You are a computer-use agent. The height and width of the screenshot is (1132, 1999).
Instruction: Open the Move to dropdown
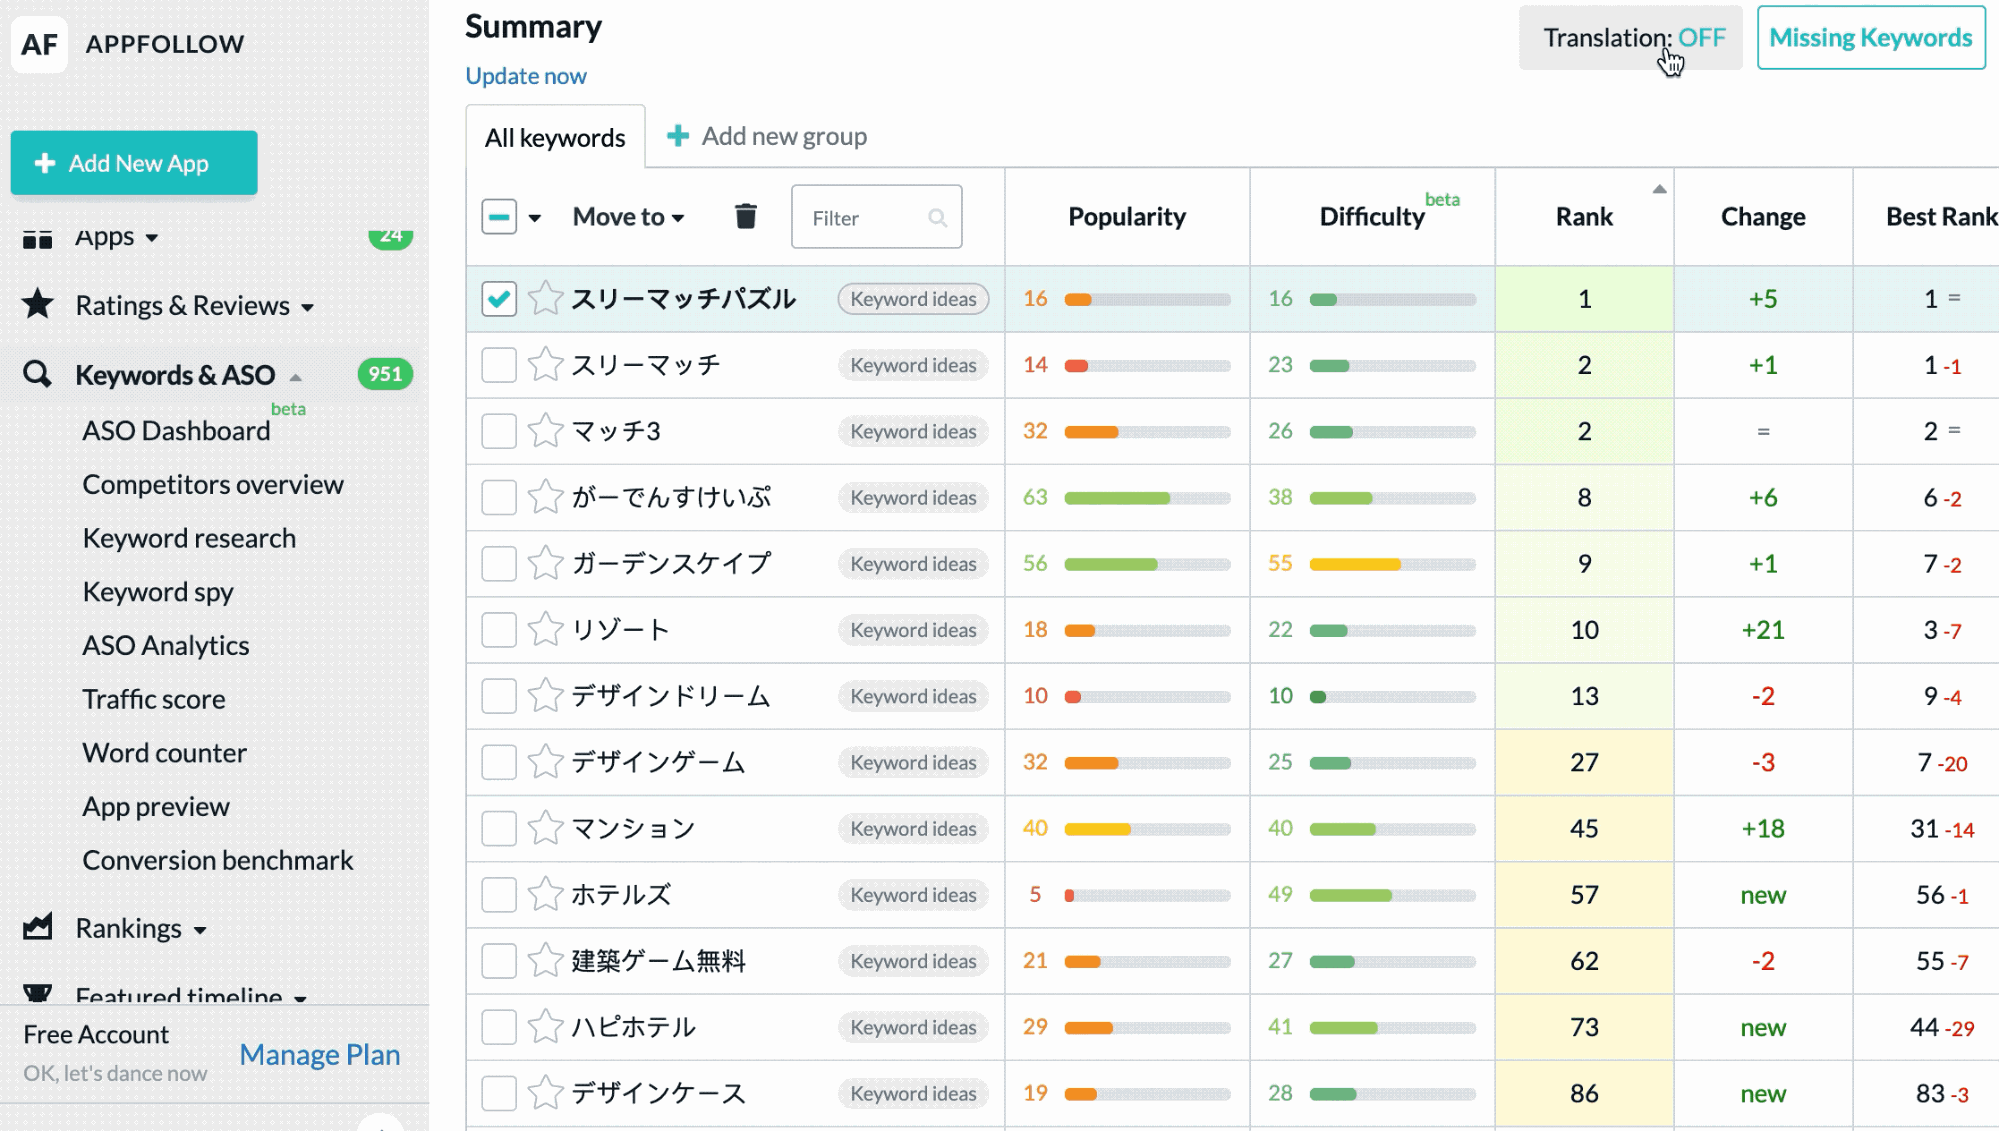(628, 217)
